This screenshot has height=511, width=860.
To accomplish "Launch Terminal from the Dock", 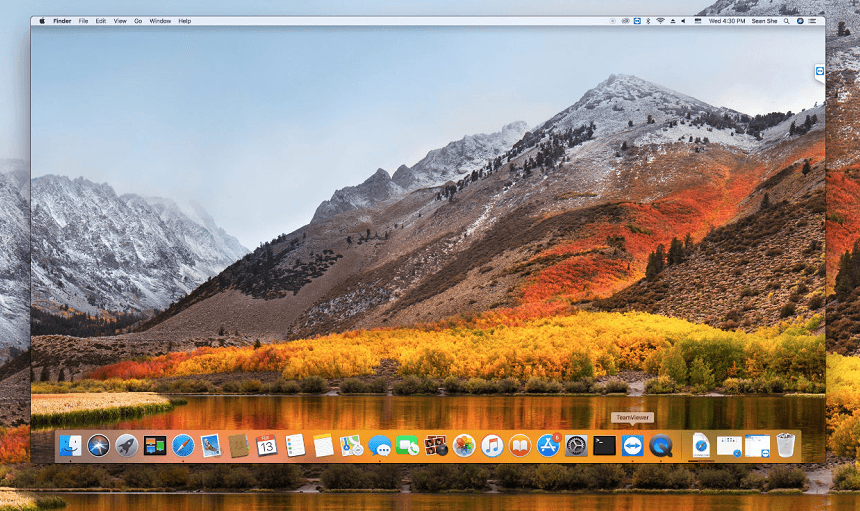I will [x=604, y=446].
